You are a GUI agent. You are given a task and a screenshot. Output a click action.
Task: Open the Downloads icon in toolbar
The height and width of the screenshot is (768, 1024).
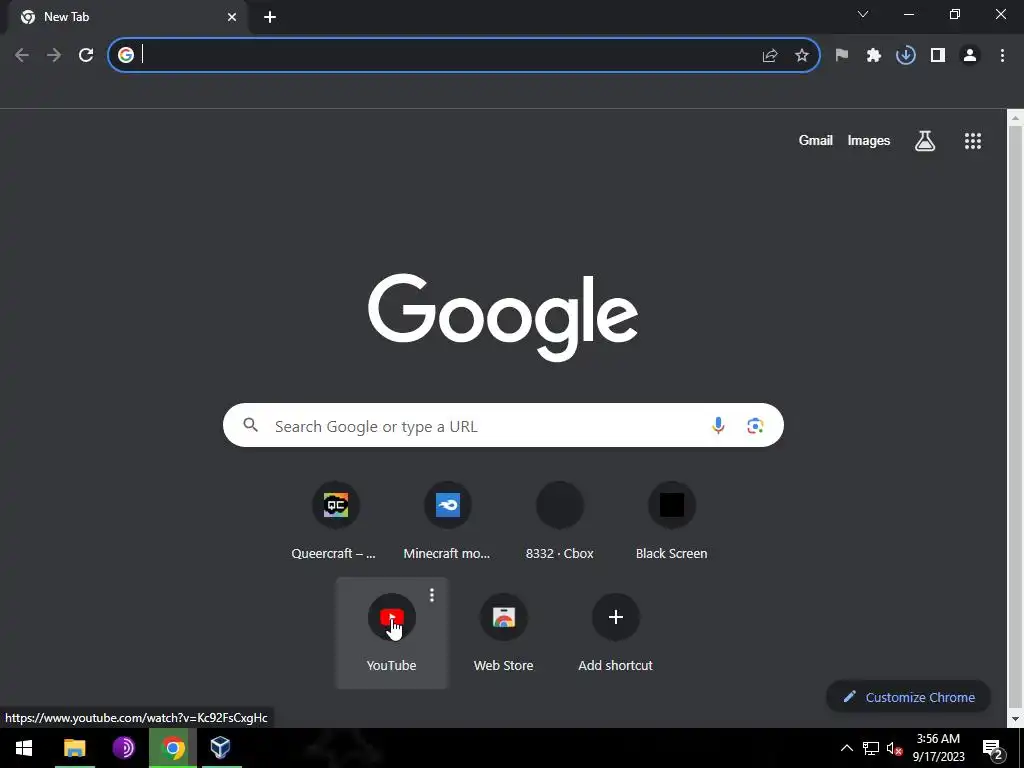[906, 56]
